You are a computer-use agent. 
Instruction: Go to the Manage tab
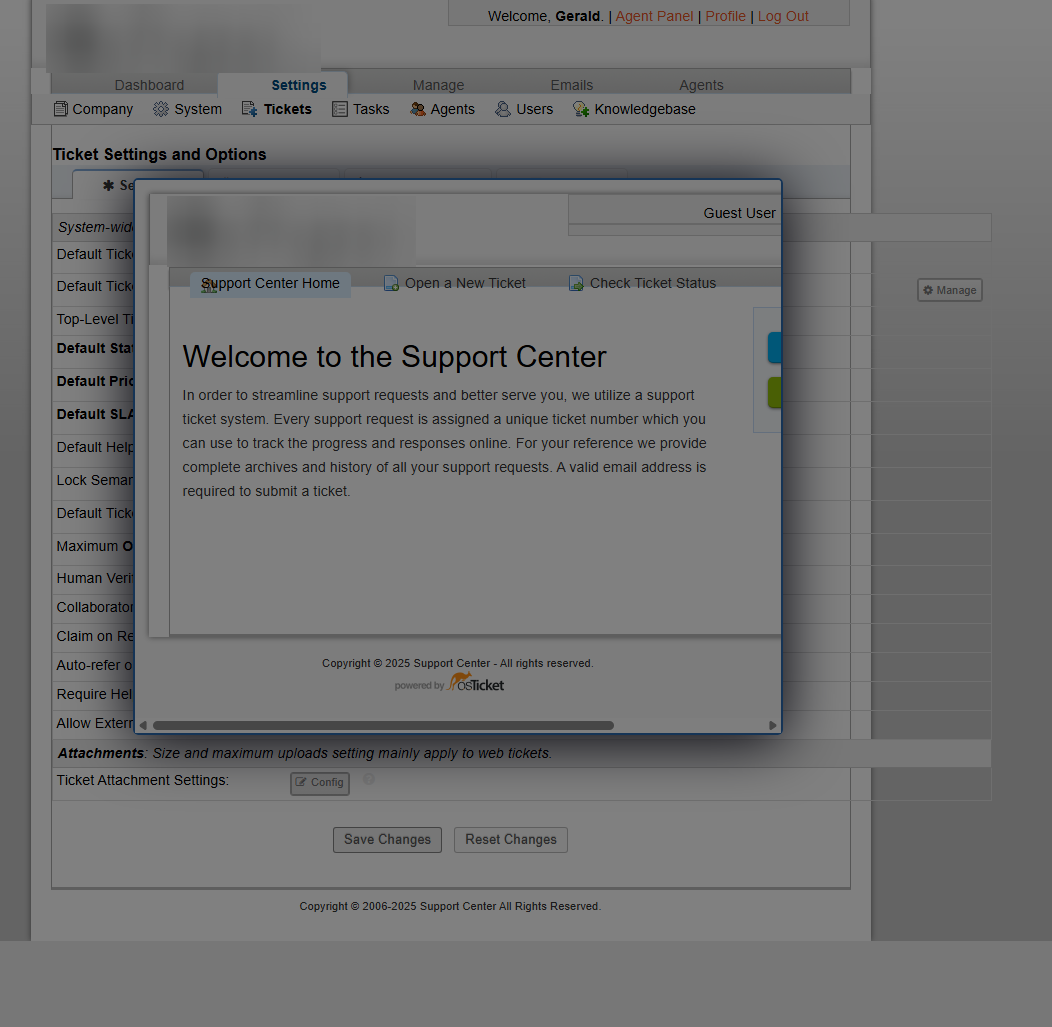click(438, 85)
